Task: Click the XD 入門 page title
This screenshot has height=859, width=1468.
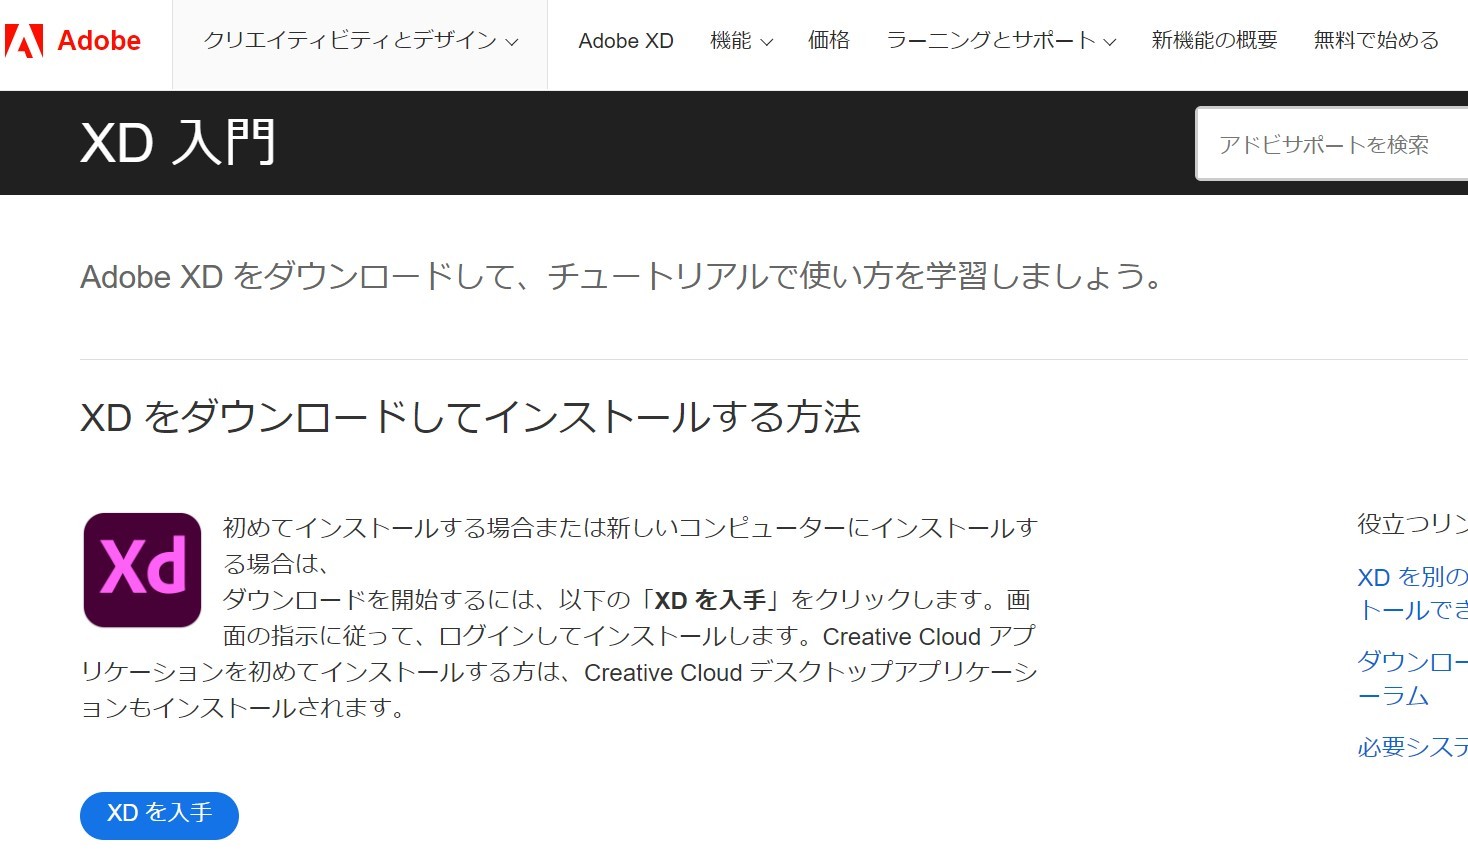Action: 178,143
